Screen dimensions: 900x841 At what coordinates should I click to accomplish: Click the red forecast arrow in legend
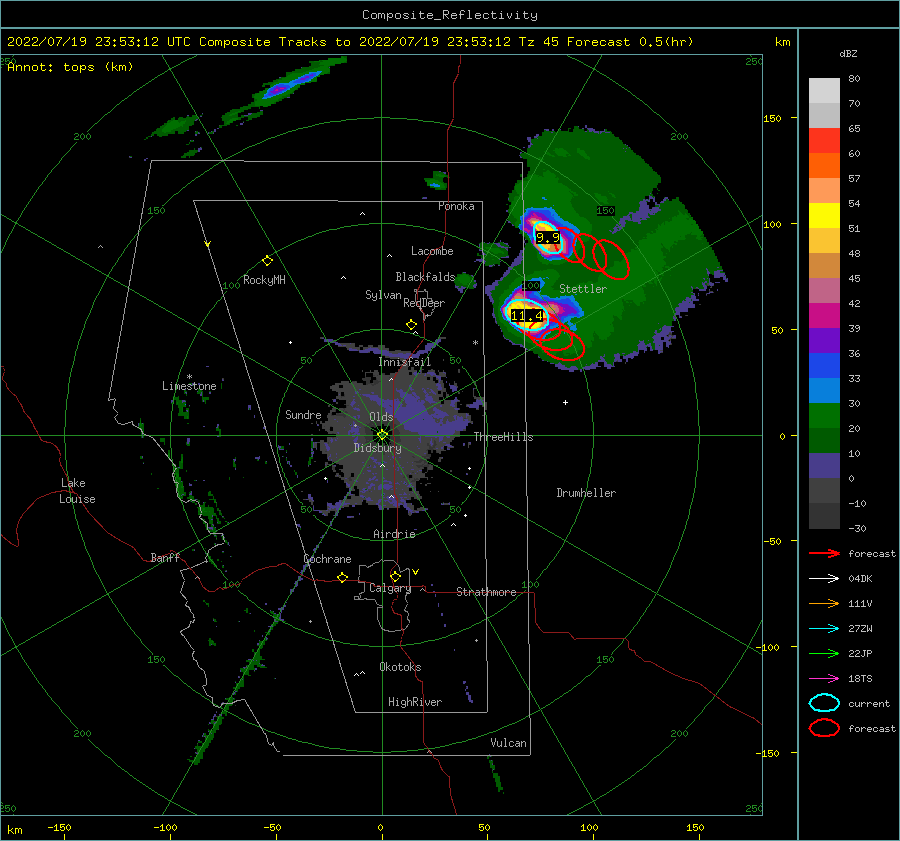824,553
